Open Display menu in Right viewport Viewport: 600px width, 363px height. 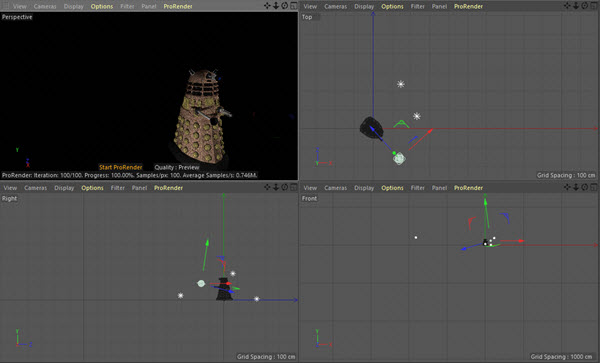coord(64,188)
